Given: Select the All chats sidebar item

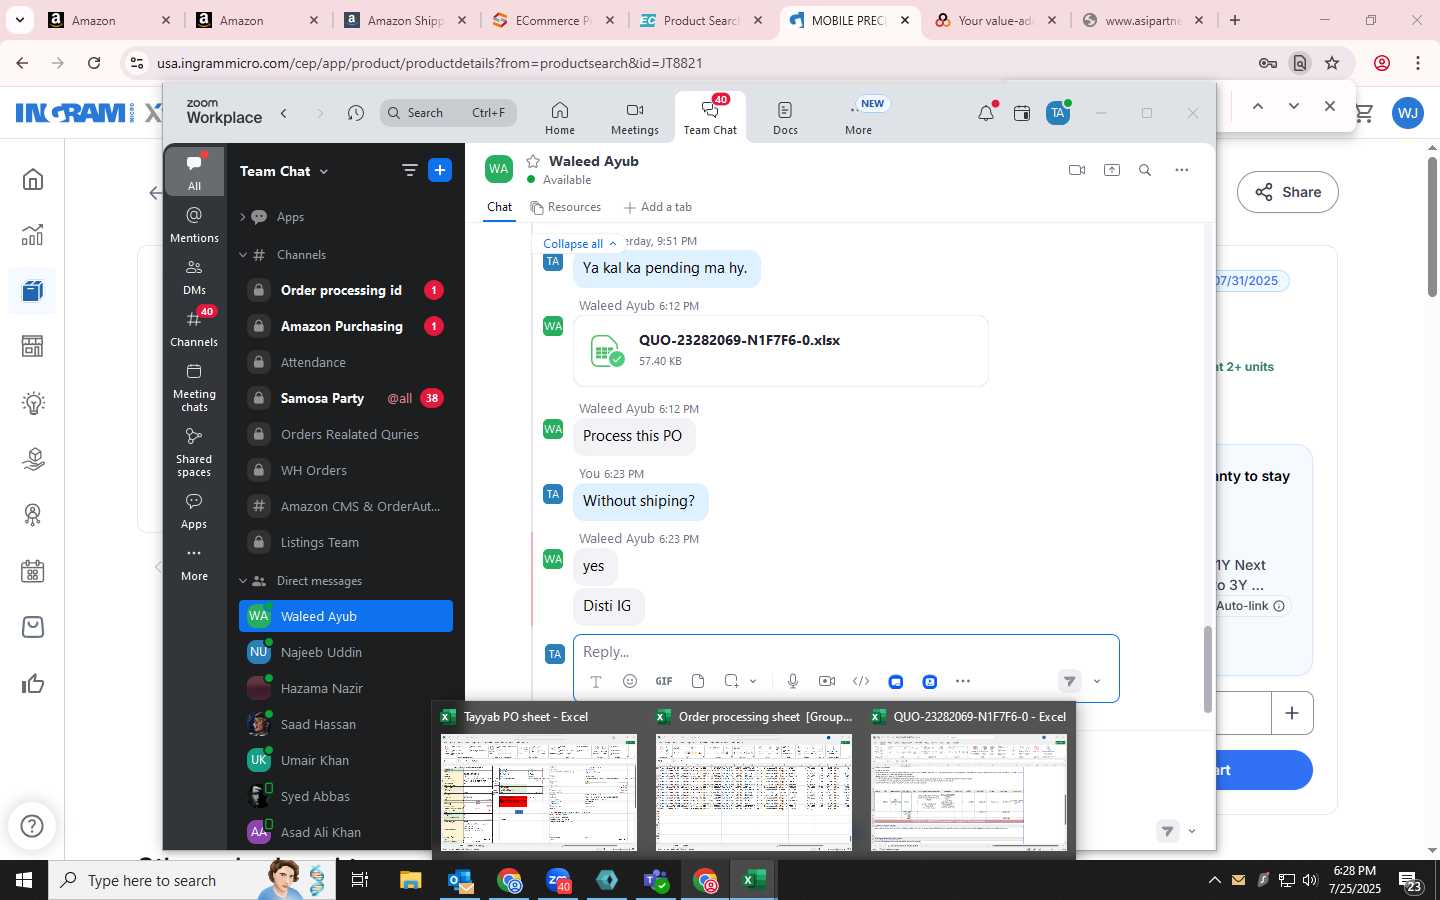Looking at the screenshot, I should [x=194, y=172].
